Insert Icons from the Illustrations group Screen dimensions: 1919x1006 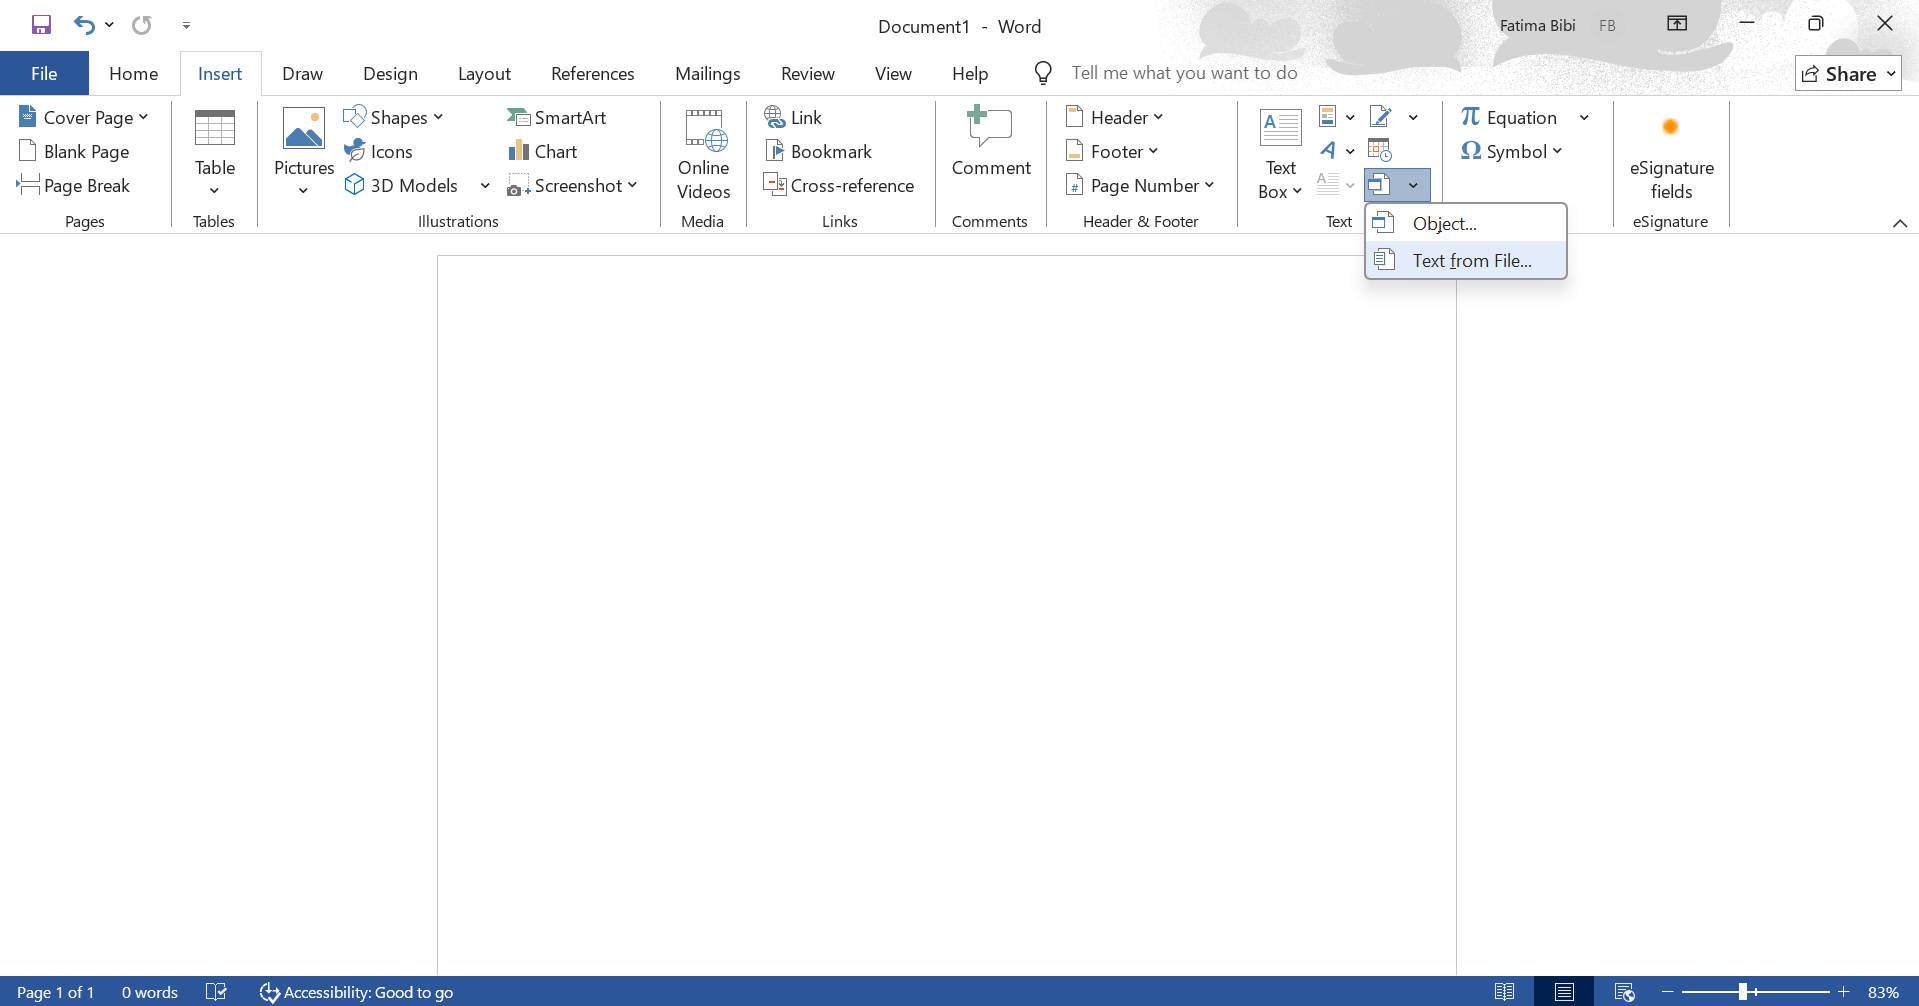pos(379,151)
